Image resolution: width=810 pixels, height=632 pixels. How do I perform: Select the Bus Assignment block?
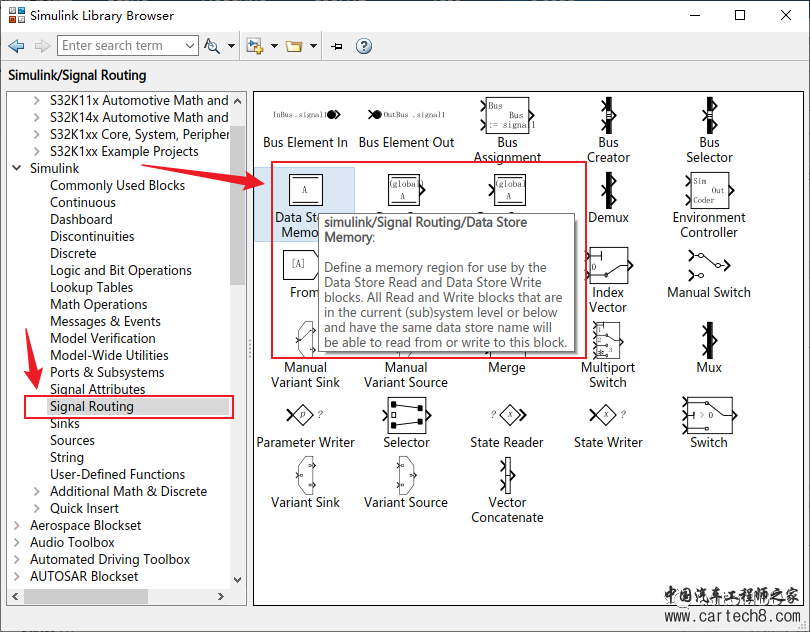(507, 129)
